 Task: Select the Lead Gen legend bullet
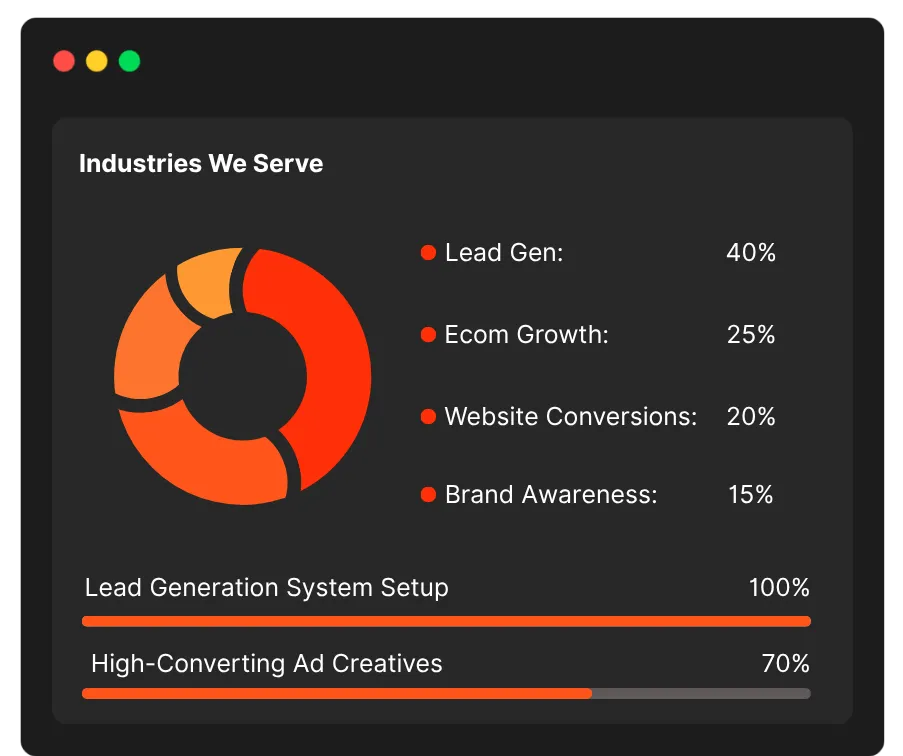click(428, 252)
